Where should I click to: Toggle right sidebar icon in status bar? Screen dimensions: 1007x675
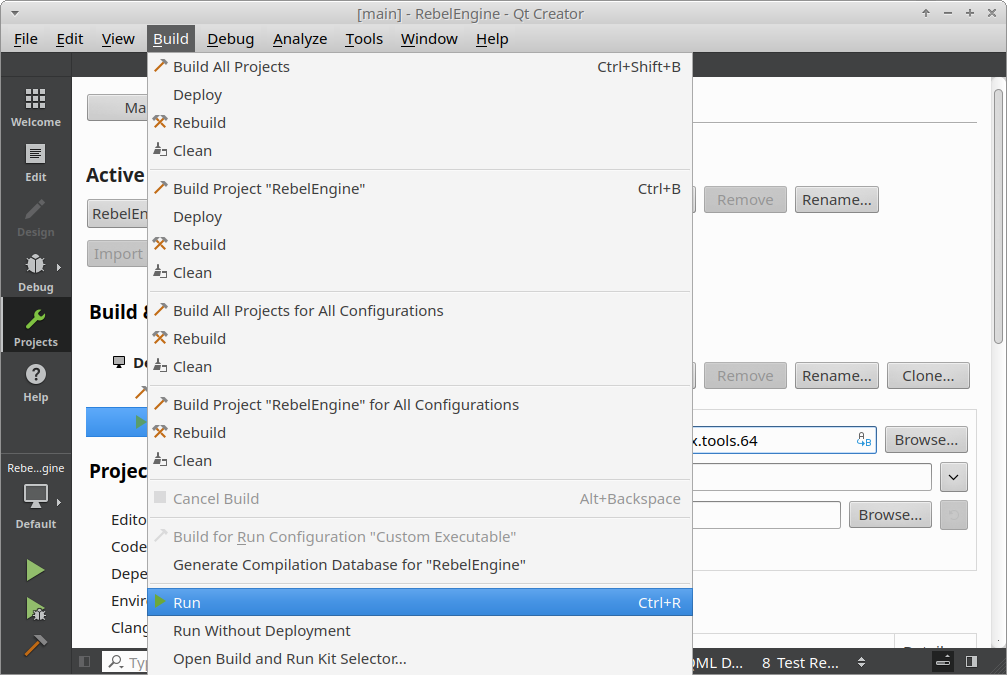click(971, 662)
